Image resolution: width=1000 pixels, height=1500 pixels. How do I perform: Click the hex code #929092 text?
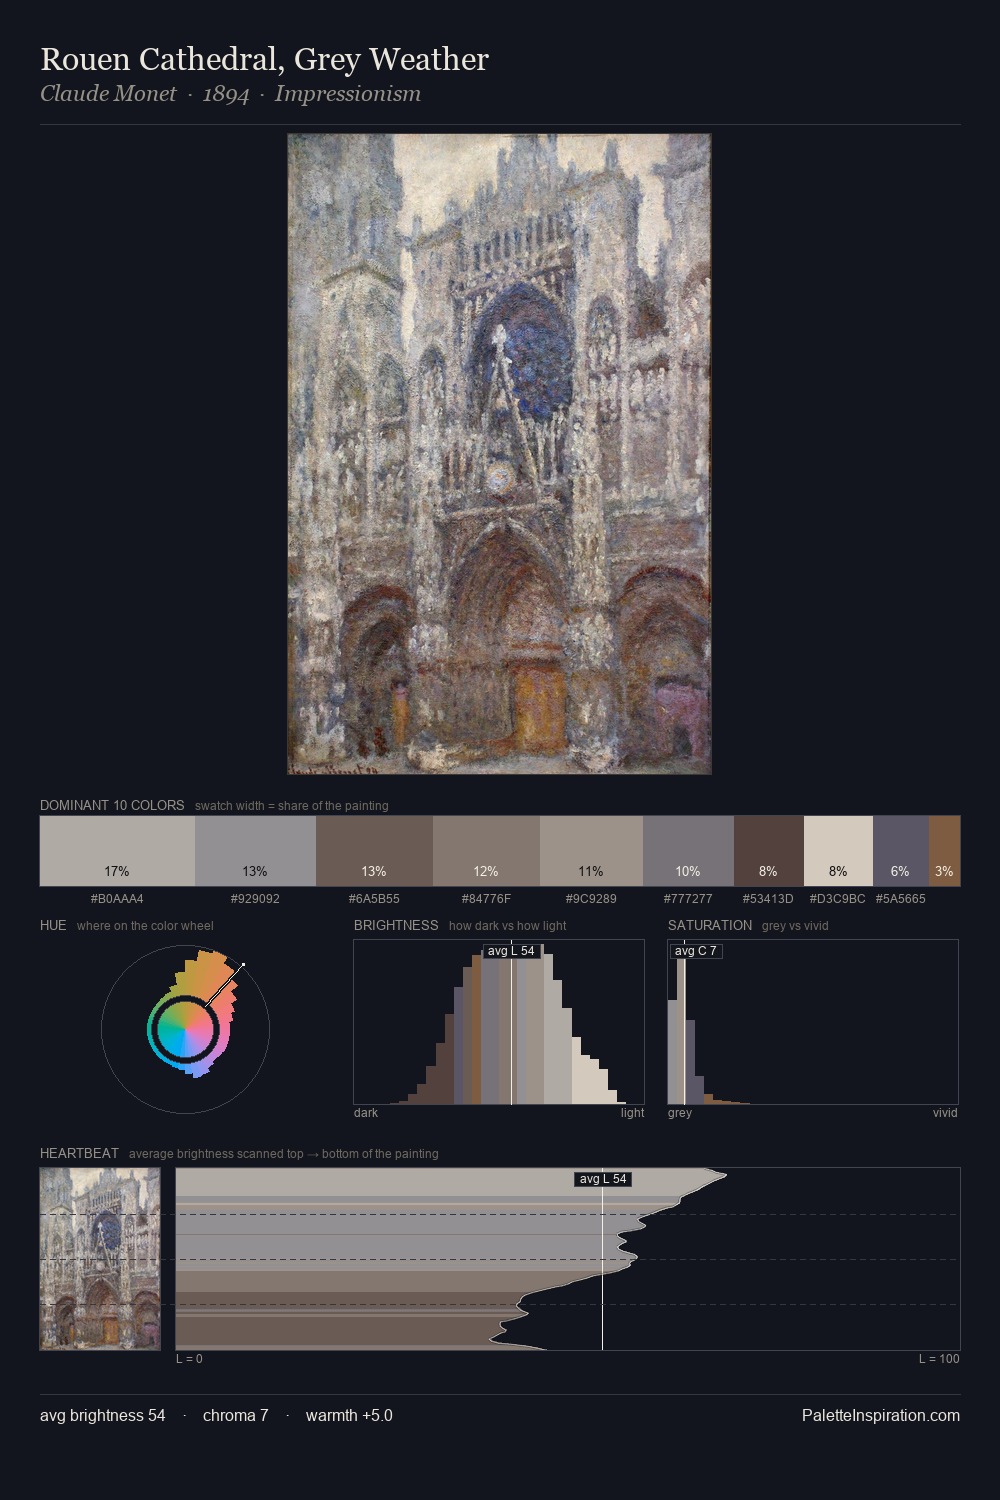pos(255,898)
